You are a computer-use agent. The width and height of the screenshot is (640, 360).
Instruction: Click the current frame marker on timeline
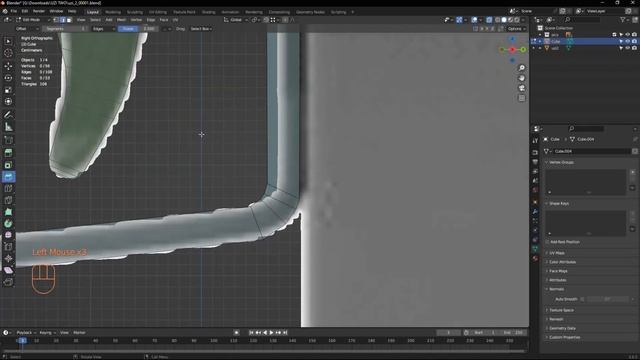(23, 340)
